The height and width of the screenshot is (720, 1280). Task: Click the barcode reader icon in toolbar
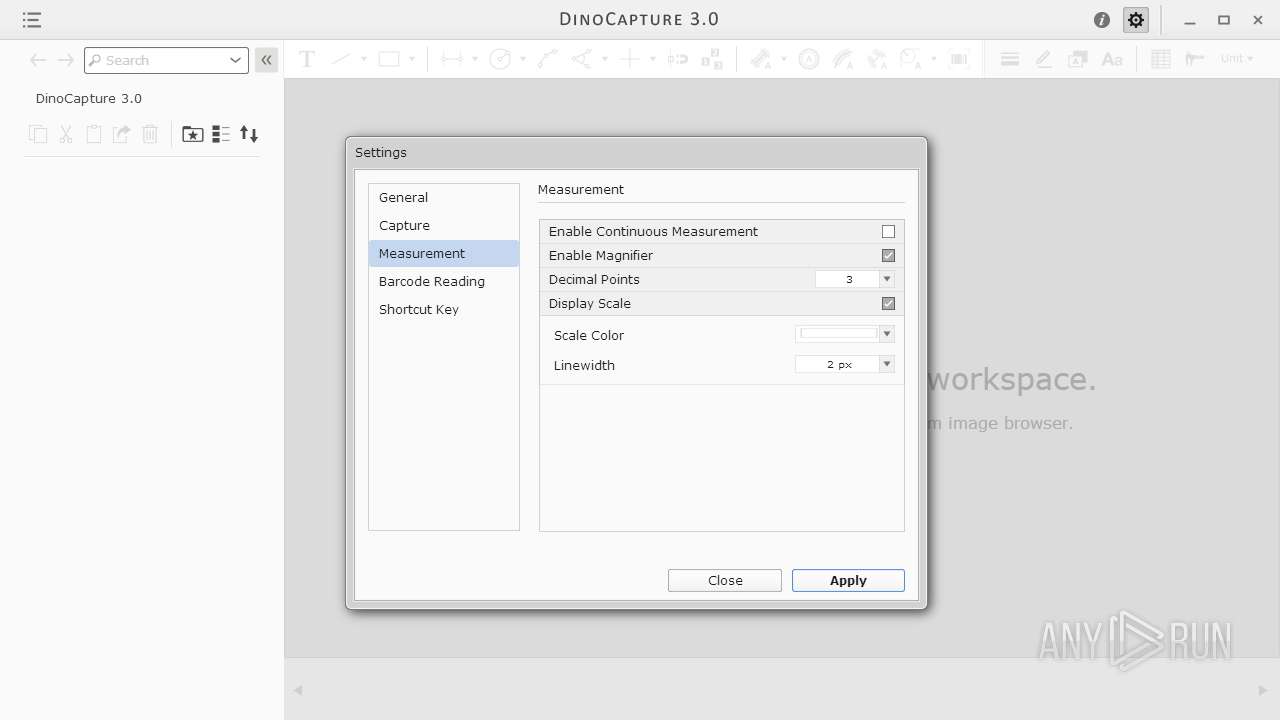pyautogui.click(x=959, y=59)
